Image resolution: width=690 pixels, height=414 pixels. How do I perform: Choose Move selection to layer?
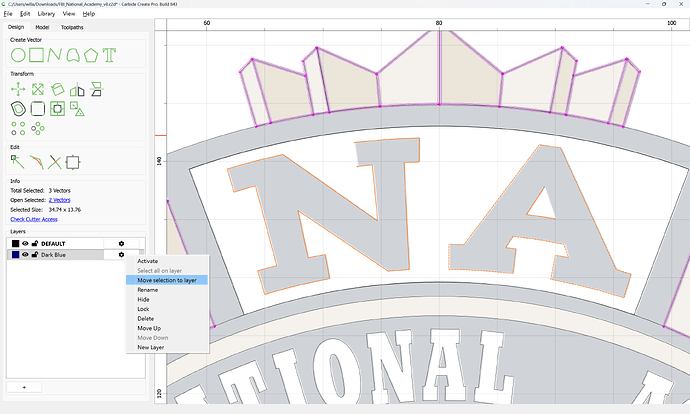click(x=167, y=280)
